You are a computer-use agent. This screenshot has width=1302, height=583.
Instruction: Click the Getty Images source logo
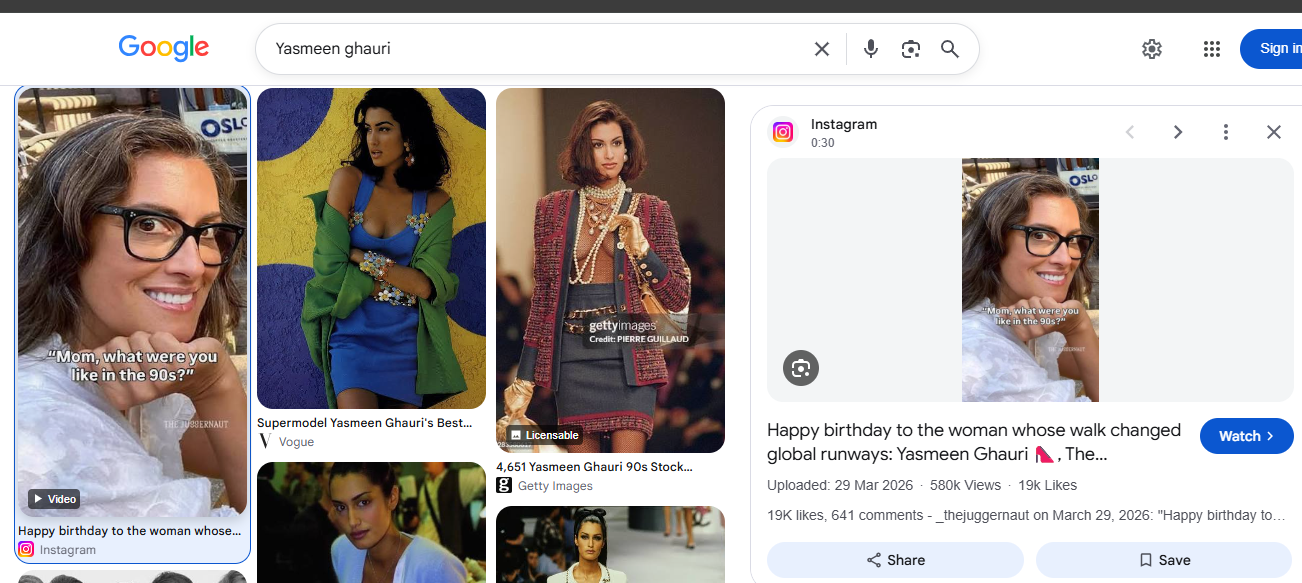pyautogui.click(x=504, y=485)
